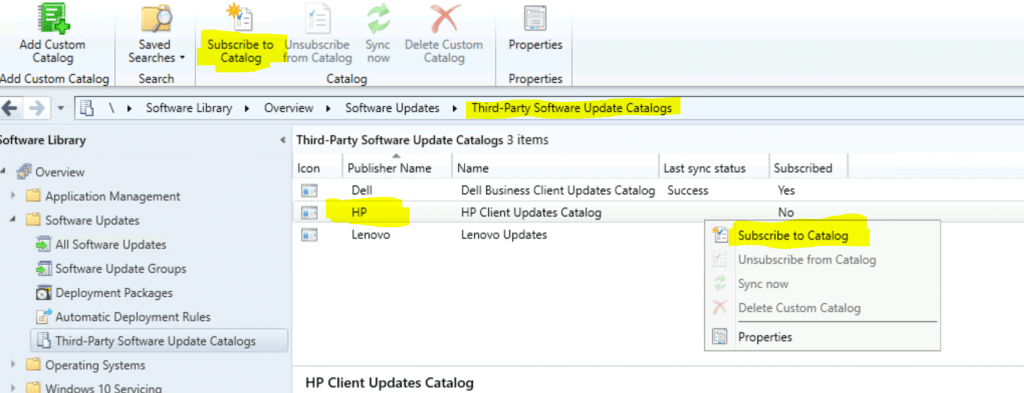This screenshot has width=1024, height=393.
Task: Open Deployment Packages node
Action: pos(114,293)
